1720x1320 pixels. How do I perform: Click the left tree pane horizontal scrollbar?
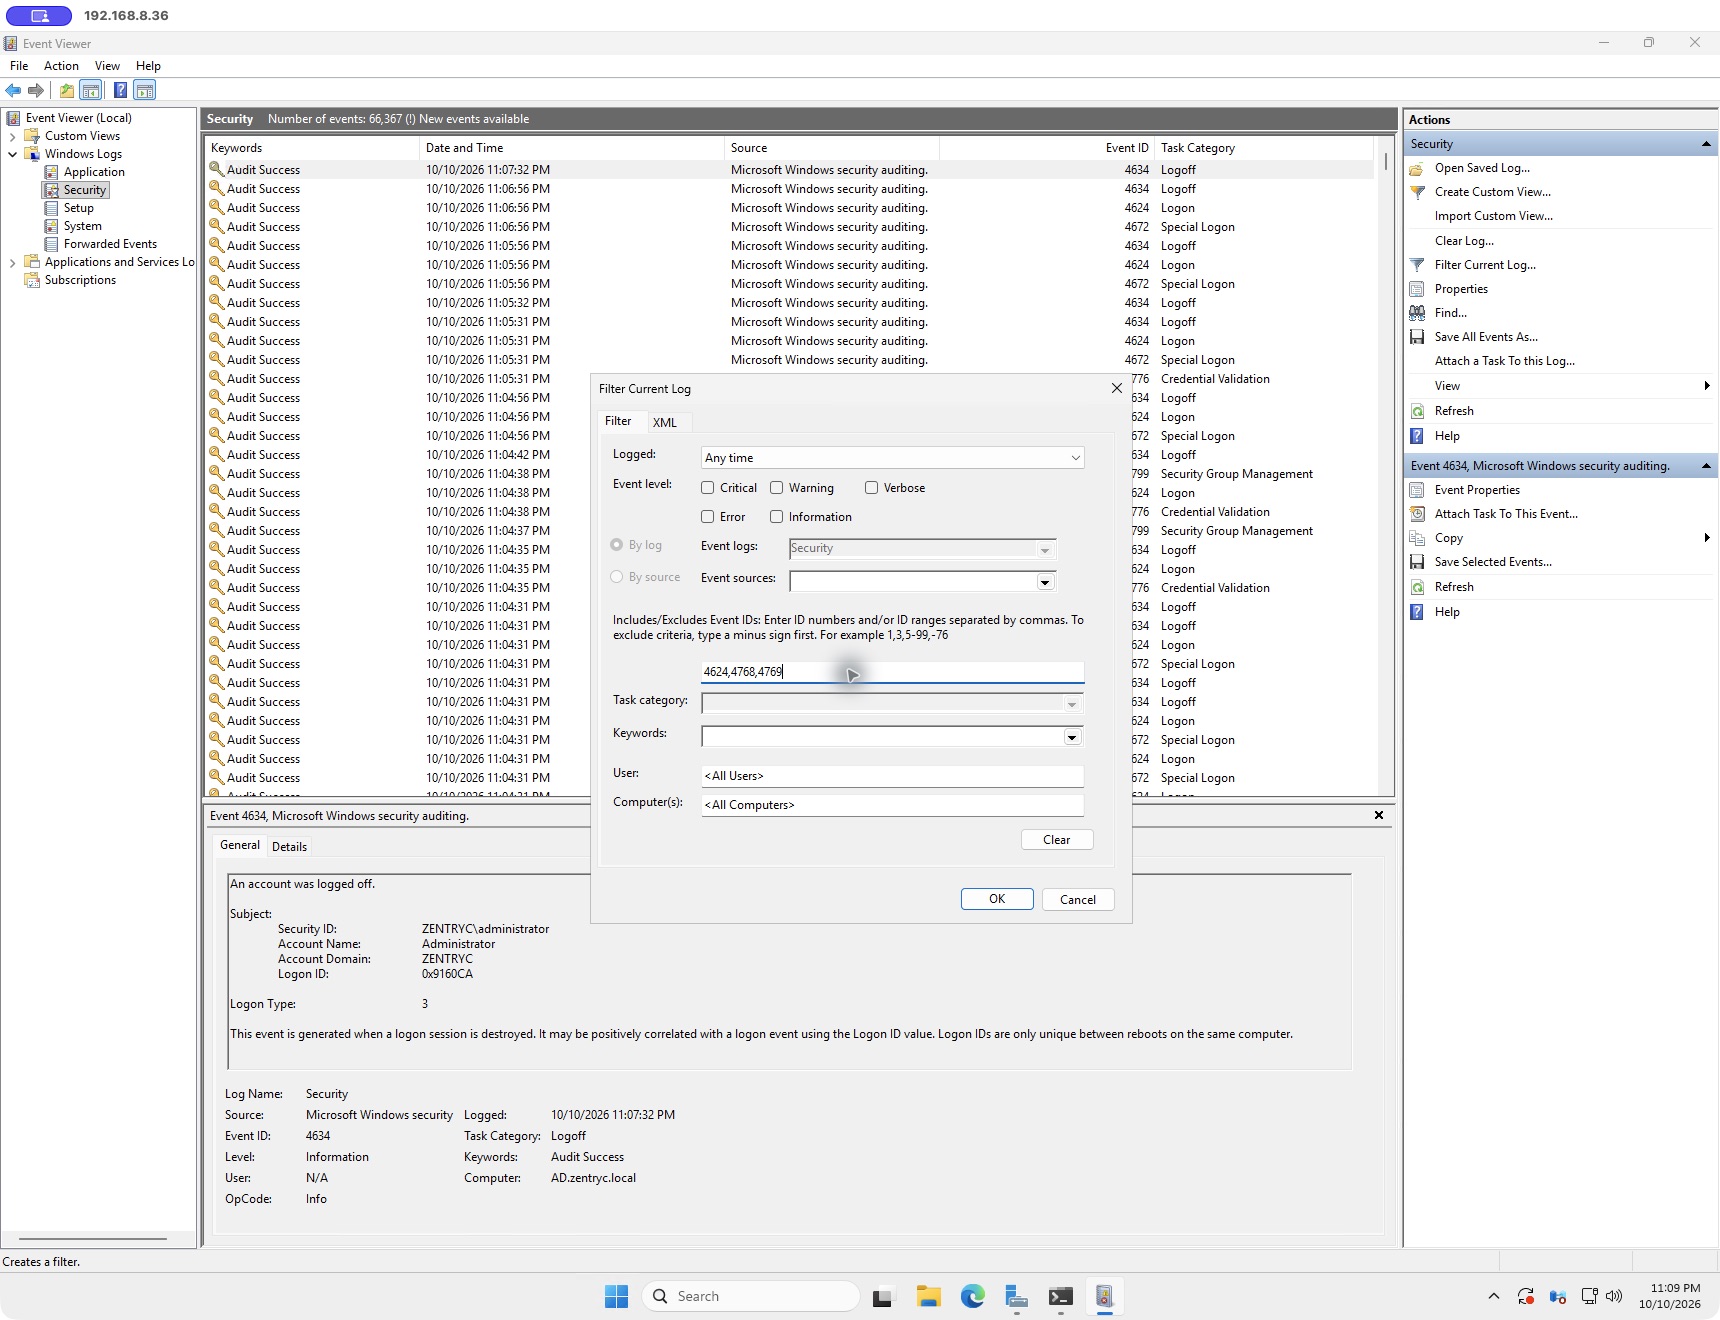pyautogui.click(x=93, y=1239)
